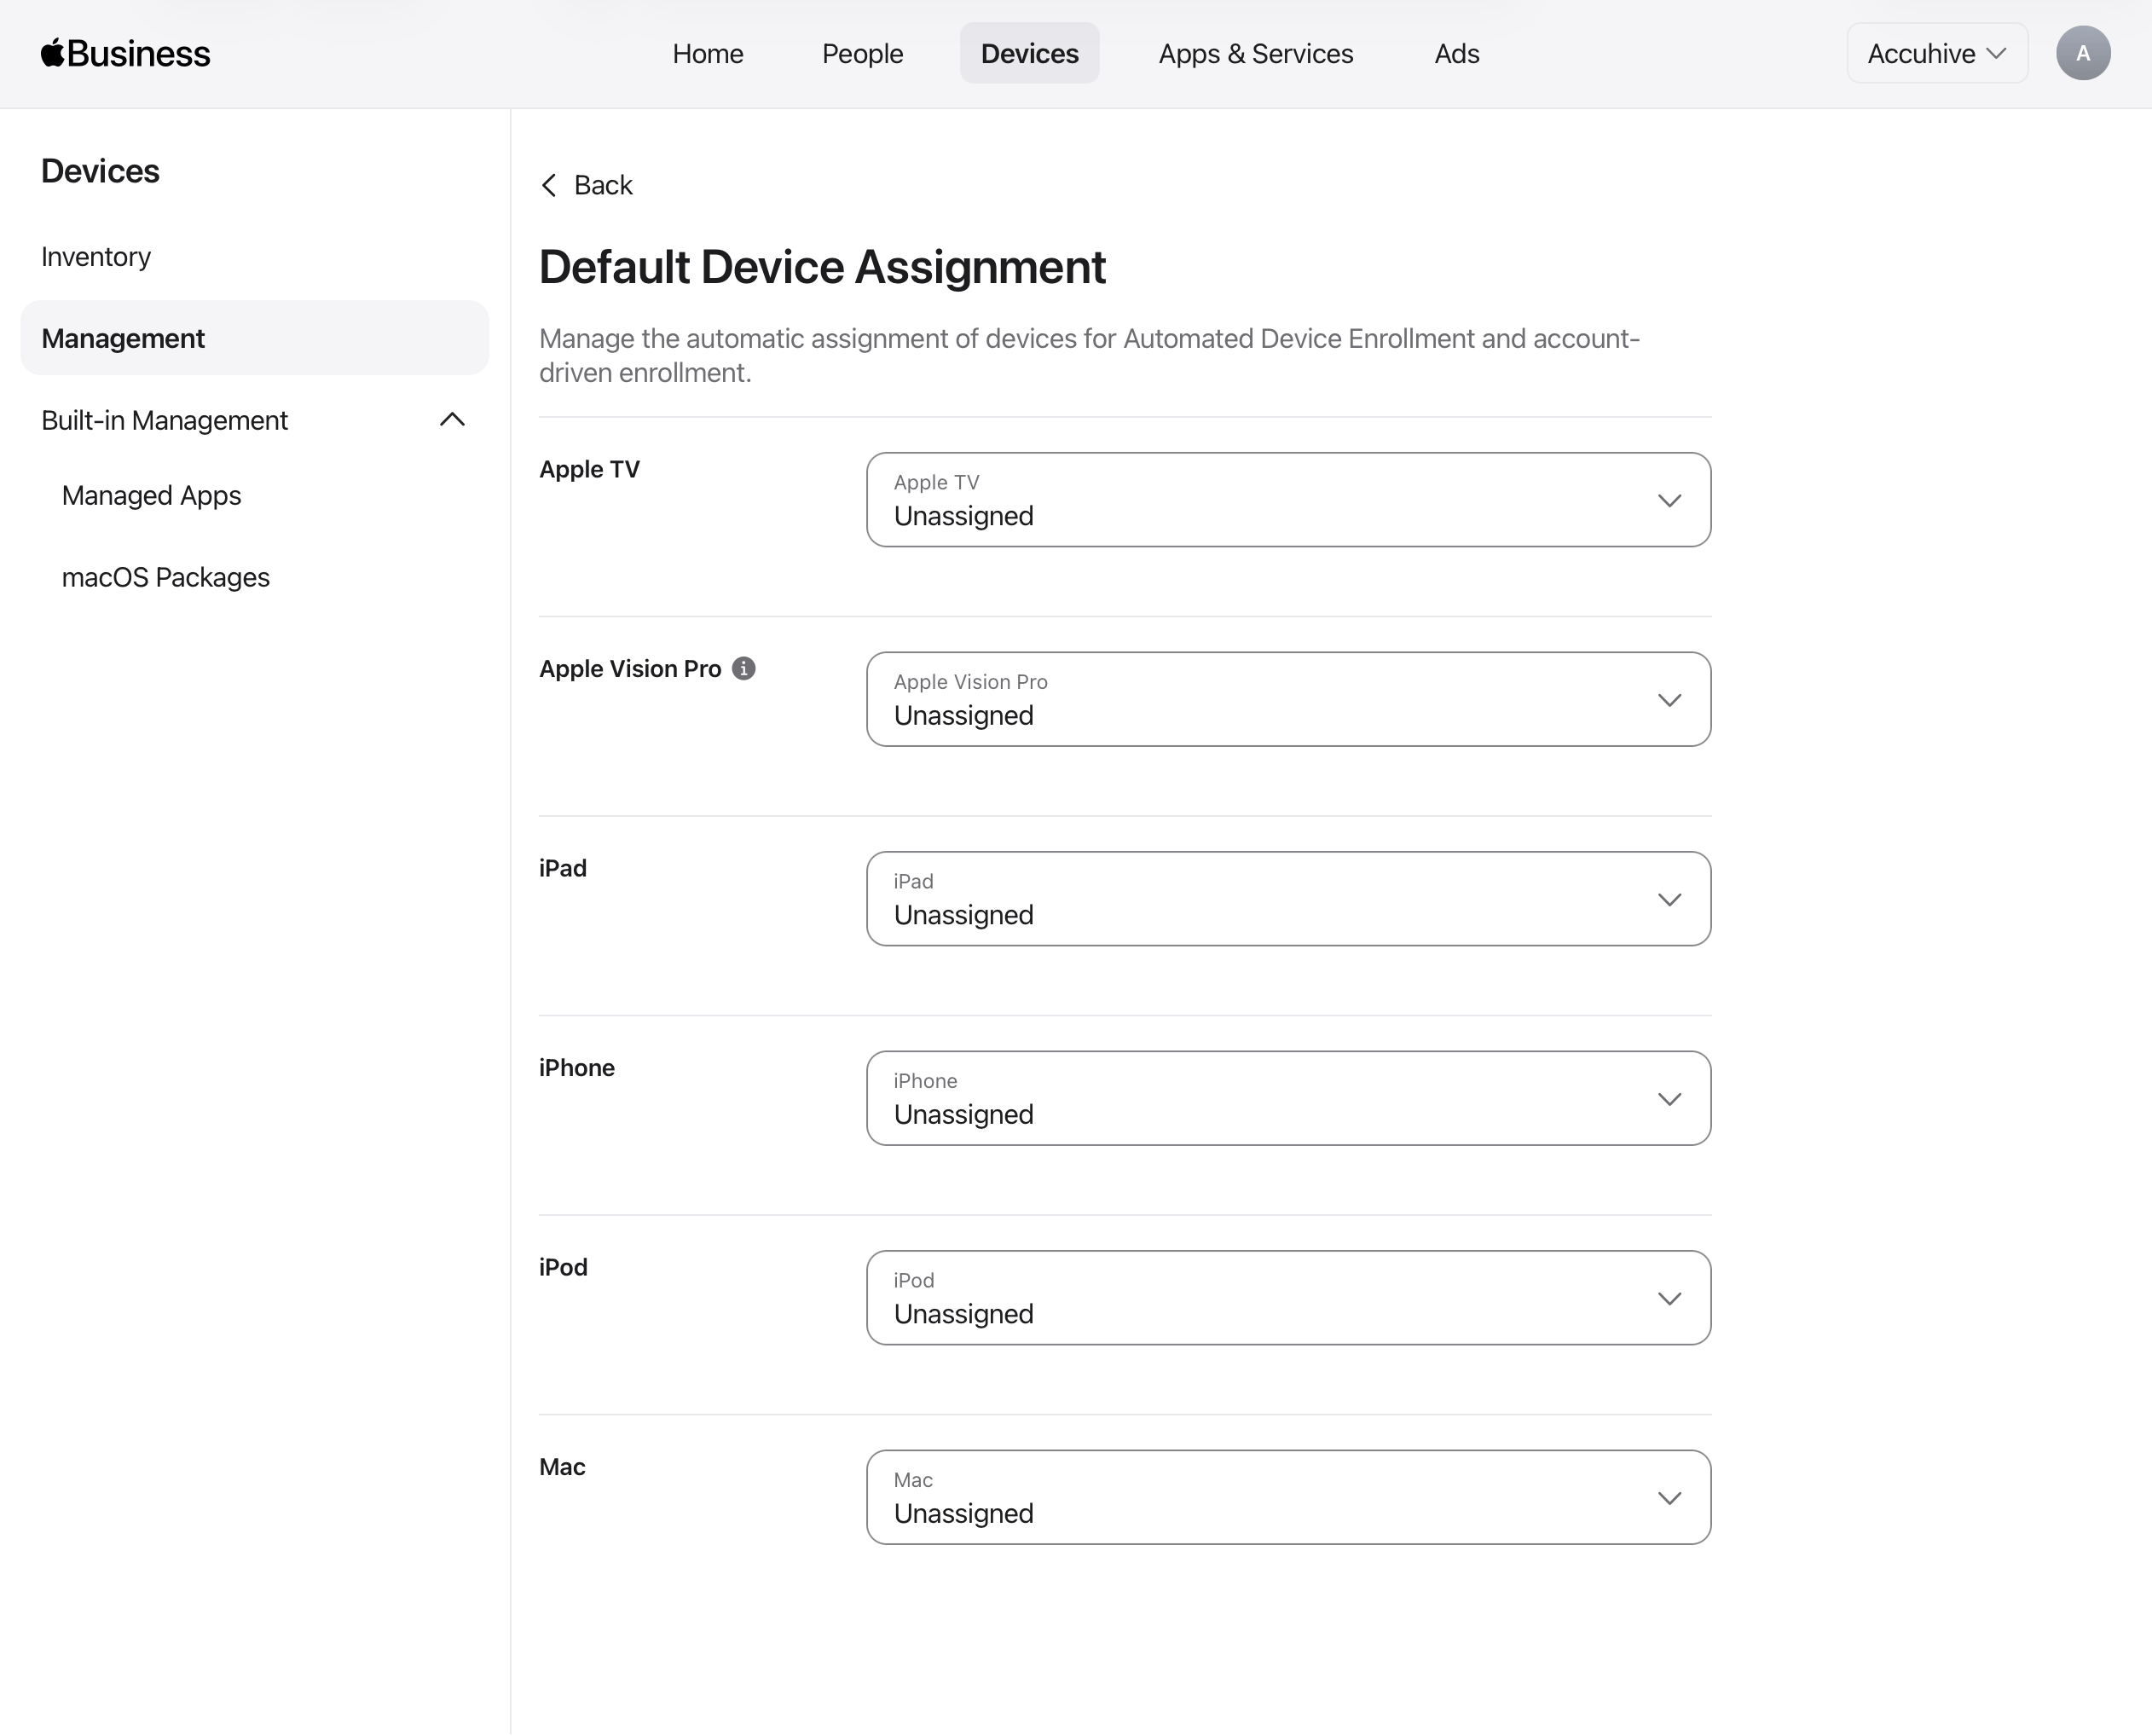Click the Apple Business logo
This screenshot has width=2152, height=1736.
click(x=126, y=53)
